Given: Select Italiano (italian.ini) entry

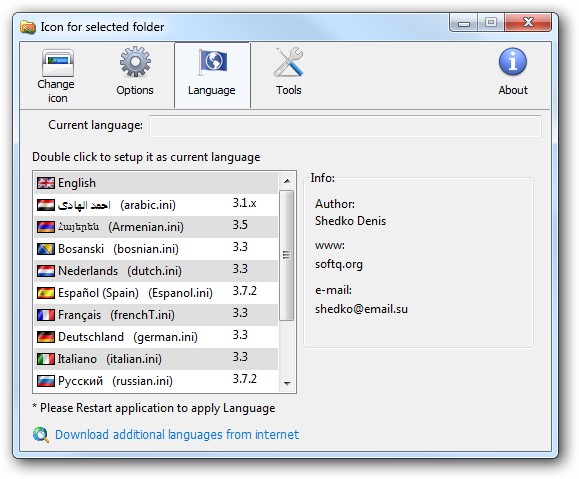Looking at the screenshot, I should pos(156,359).
